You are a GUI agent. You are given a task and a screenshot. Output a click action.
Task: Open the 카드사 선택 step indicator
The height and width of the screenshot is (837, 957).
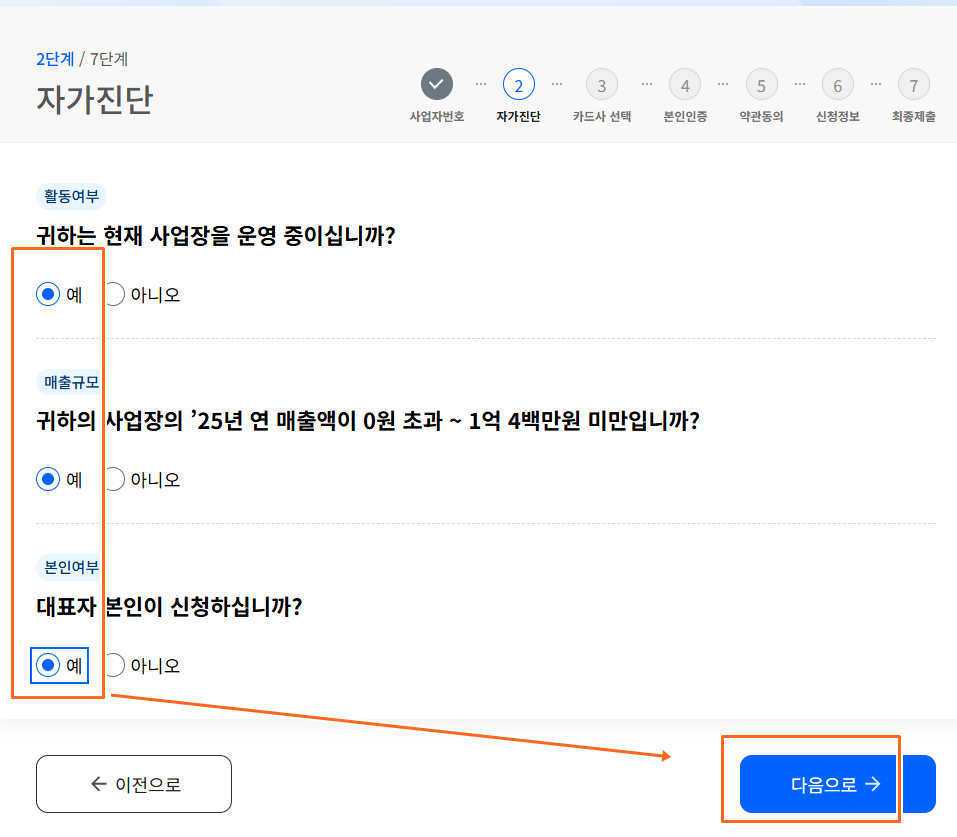(x=601, y=85)
